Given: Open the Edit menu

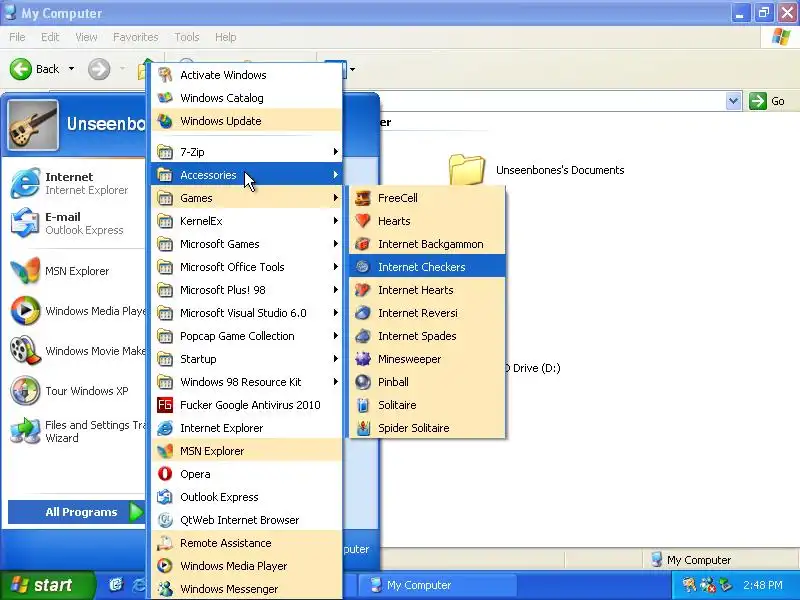Looking at the screenshot, I should point(50,37).
